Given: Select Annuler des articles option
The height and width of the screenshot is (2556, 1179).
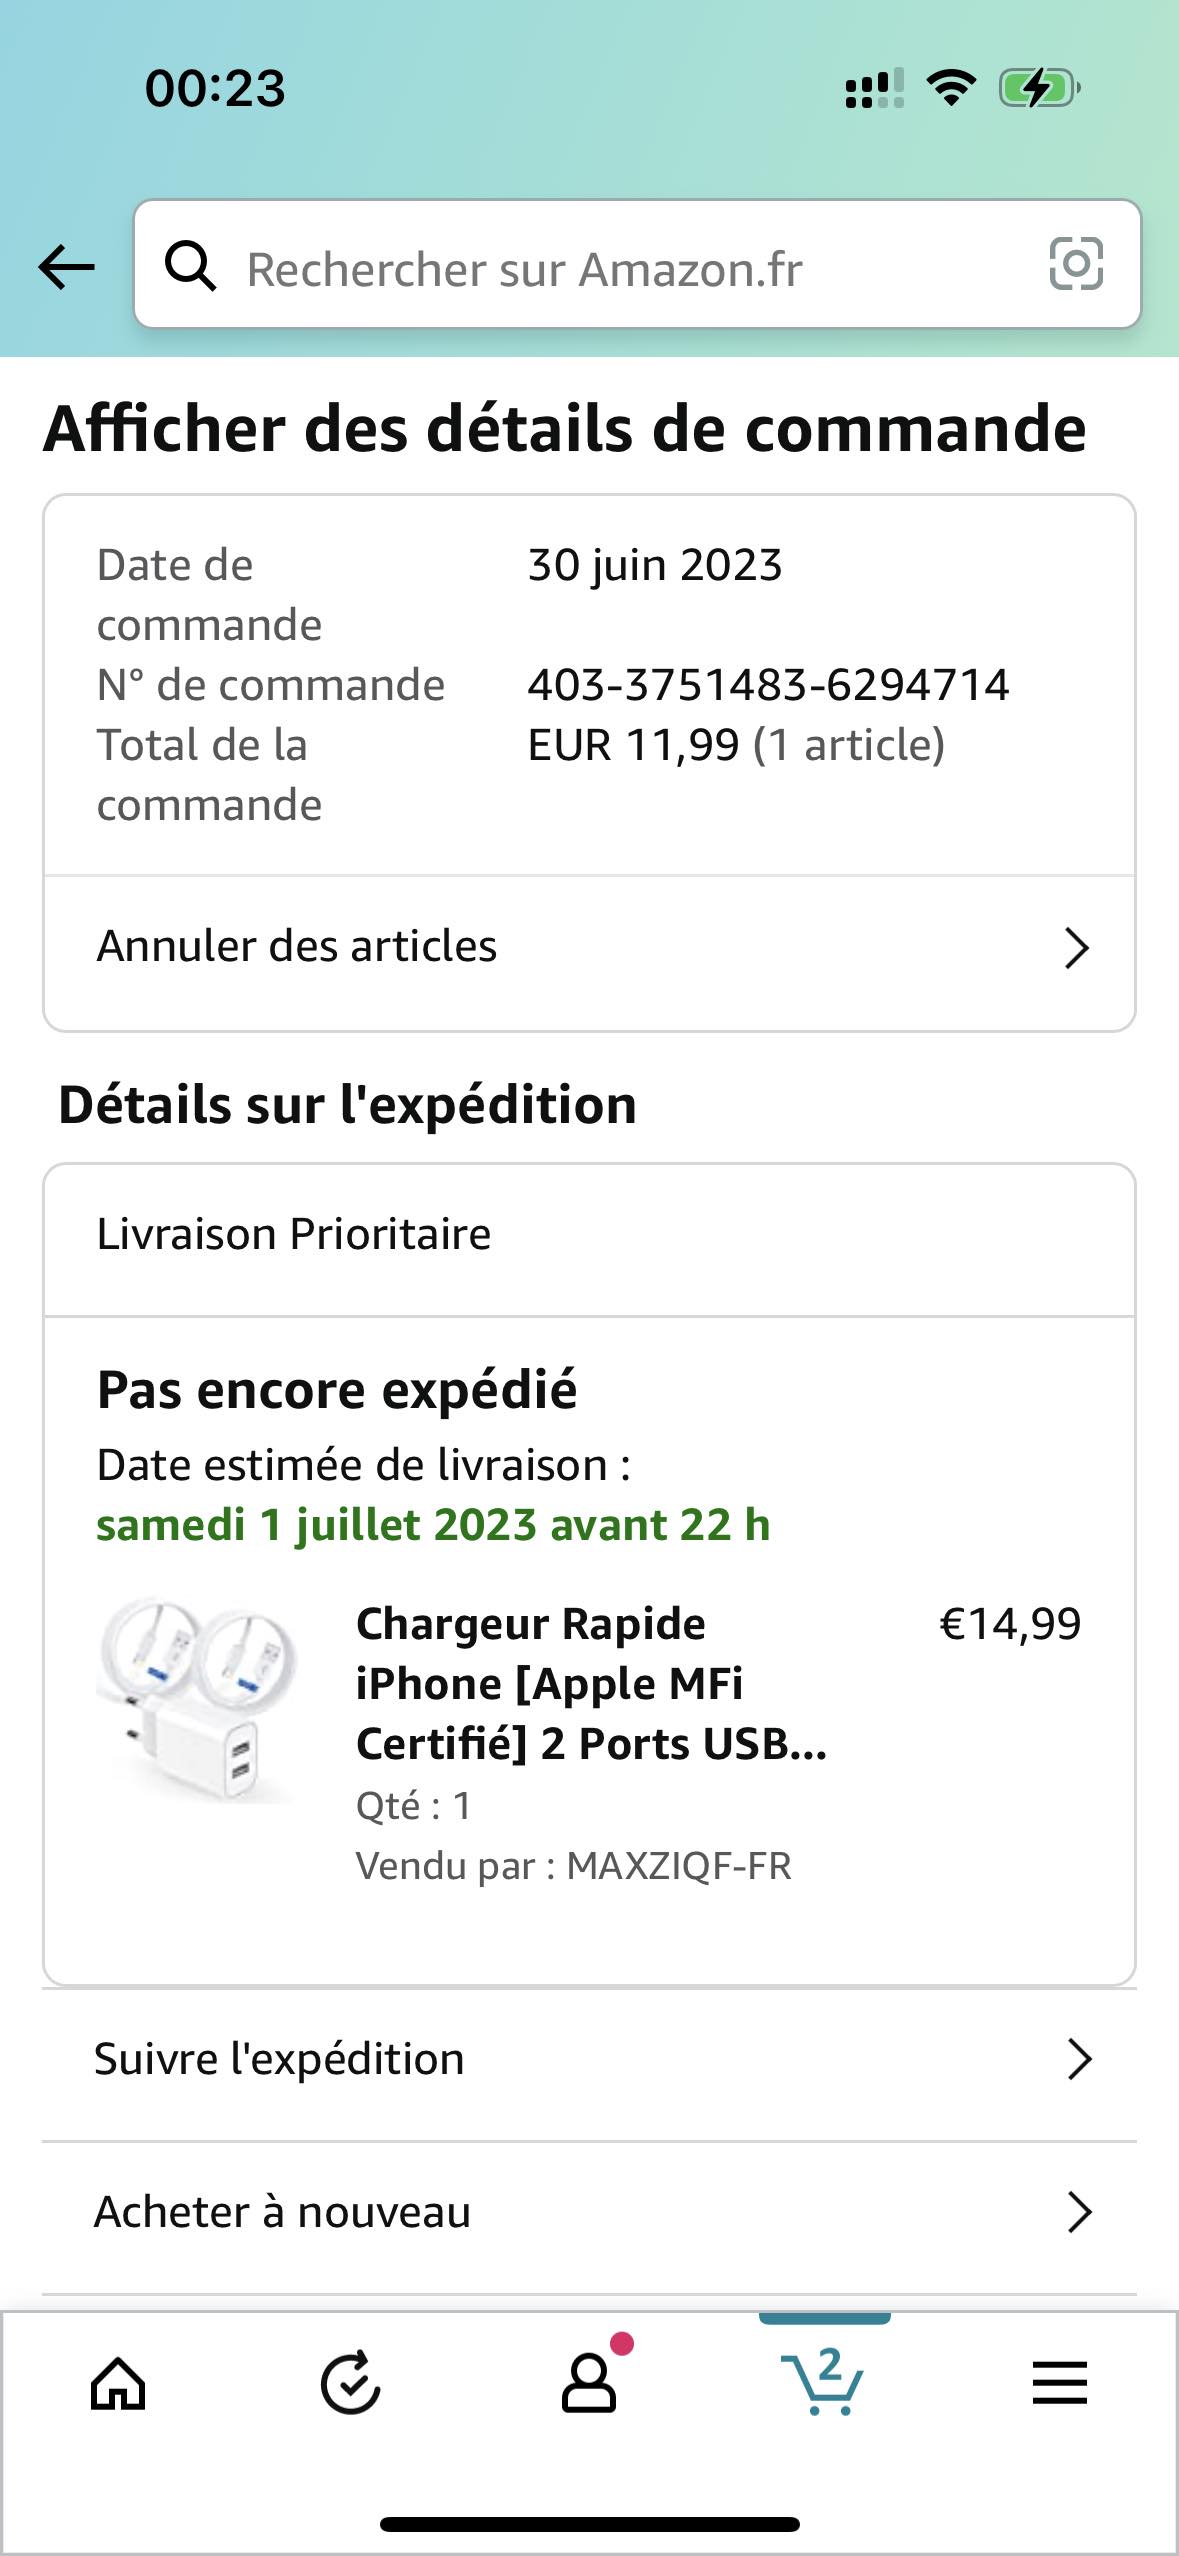Looking at the screenshot, I should [x=297, y=947].
